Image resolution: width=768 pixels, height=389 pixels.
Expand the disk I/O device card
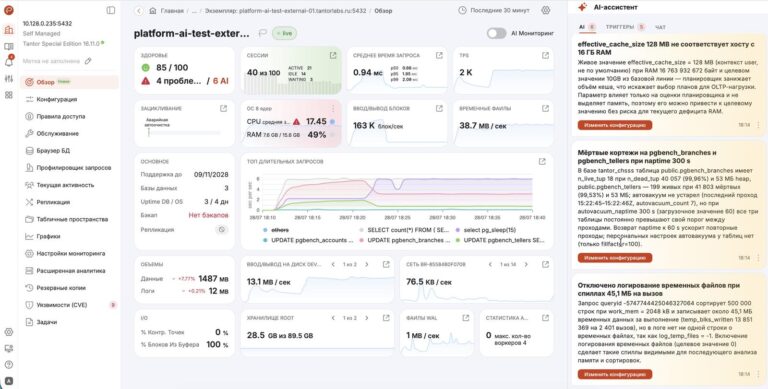tap(386, 265)
